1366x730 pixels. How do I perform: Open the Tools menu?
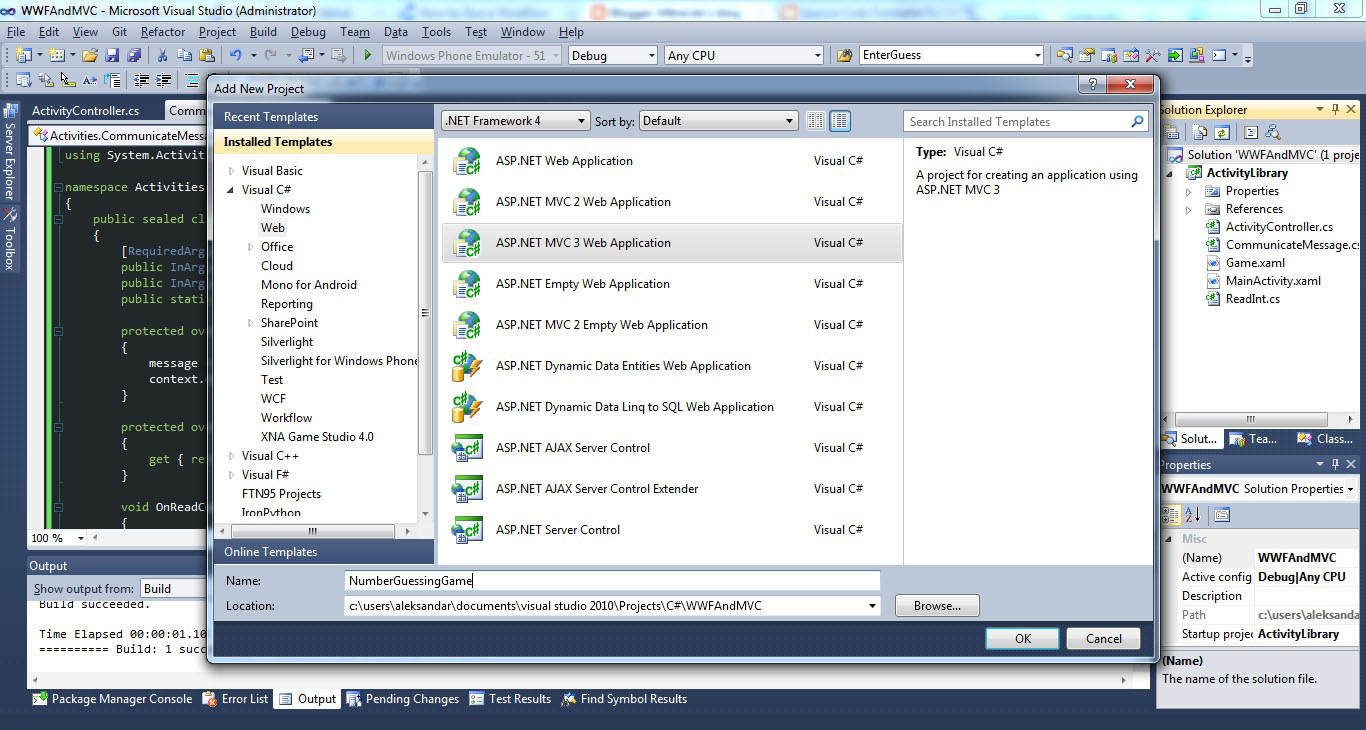(436, 32)
